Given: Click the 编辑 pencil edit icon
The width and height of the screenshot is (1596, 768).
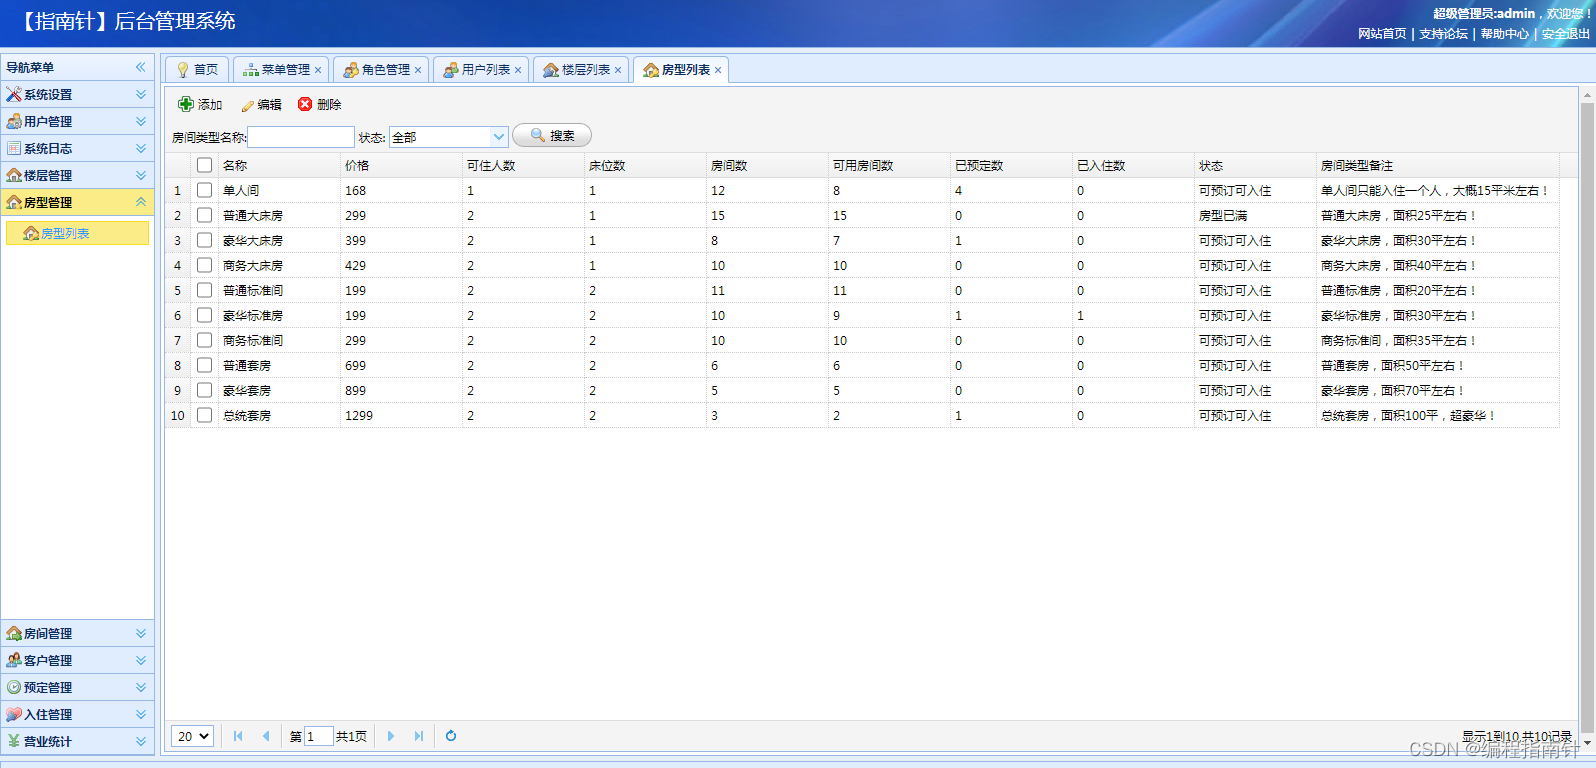Looking at the screenshot, I should pyautogui.click(x=248, y=105).
